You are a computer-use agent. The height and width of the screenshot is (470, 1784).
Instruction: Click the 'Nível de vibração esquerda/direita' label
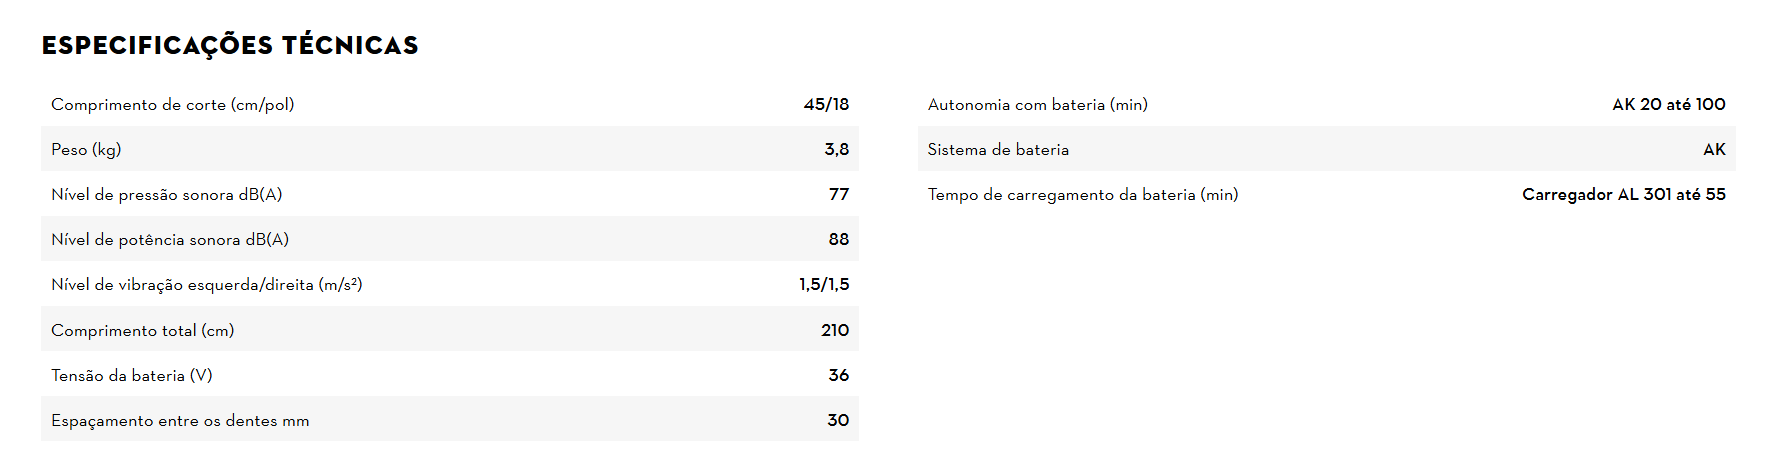coord(206,284)
